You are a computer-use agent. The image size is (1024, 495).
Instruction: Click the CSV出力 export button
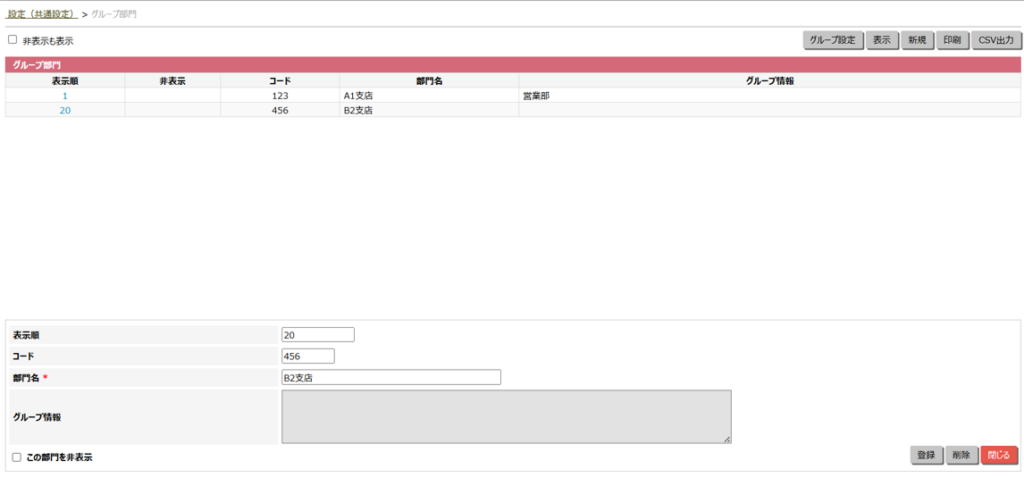pyautogui.click(x=995, y=40)
